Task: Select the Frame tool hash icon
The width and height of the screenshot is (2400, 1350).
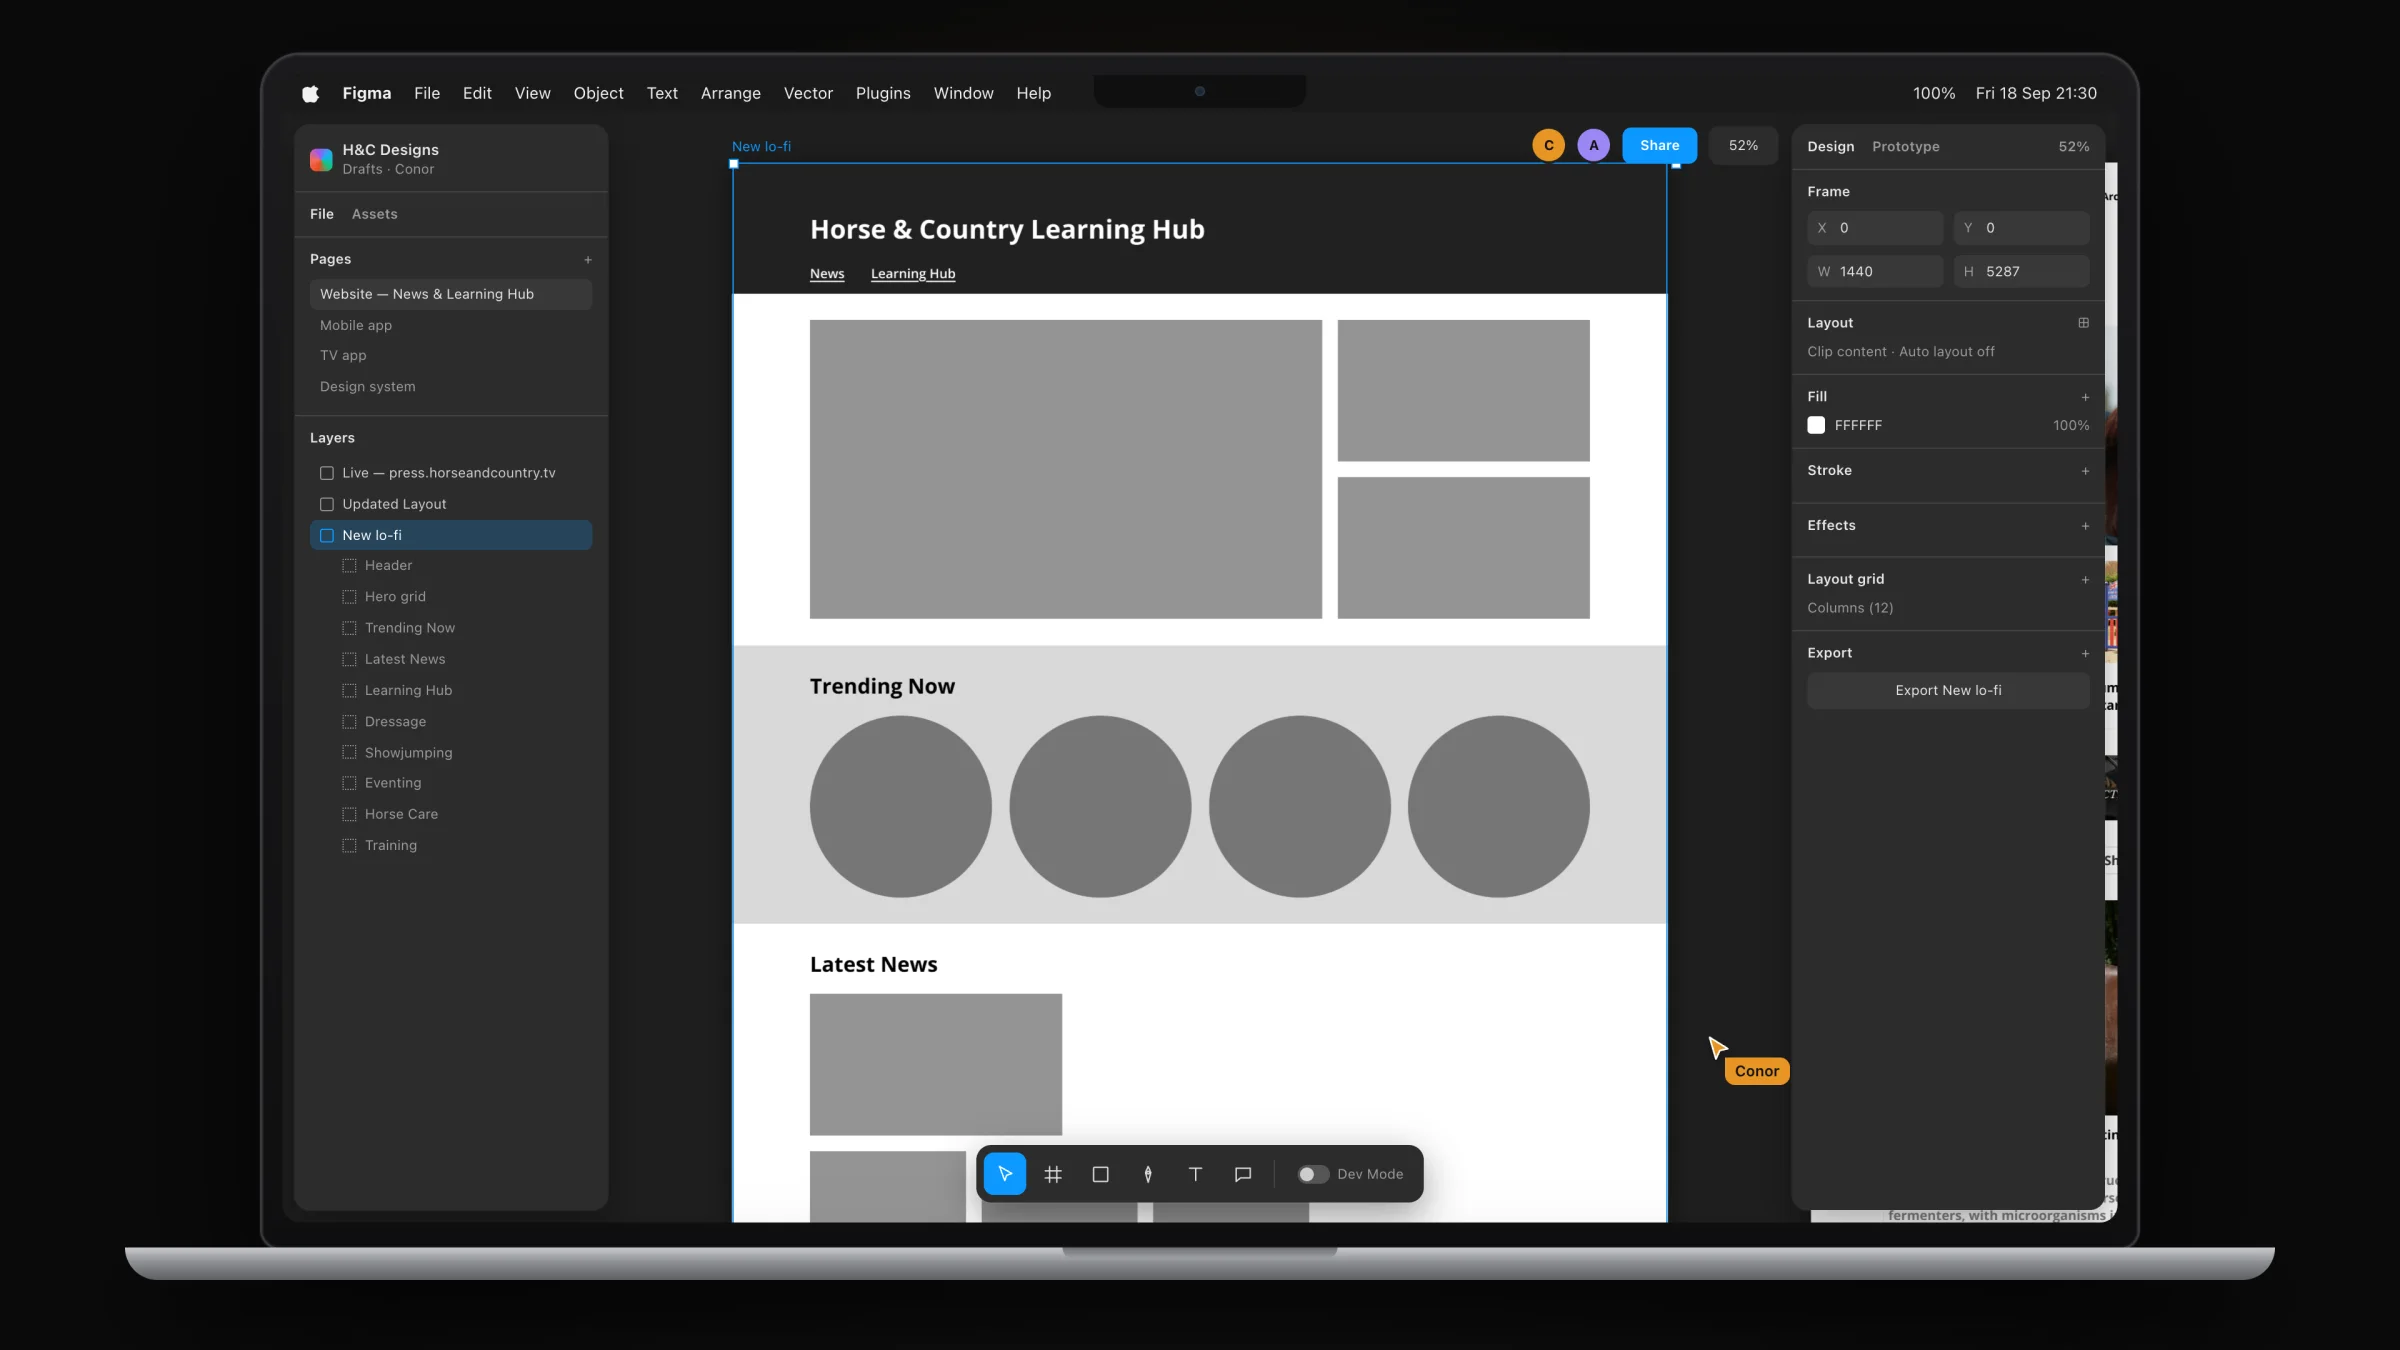Action: pos(1053,1174)
